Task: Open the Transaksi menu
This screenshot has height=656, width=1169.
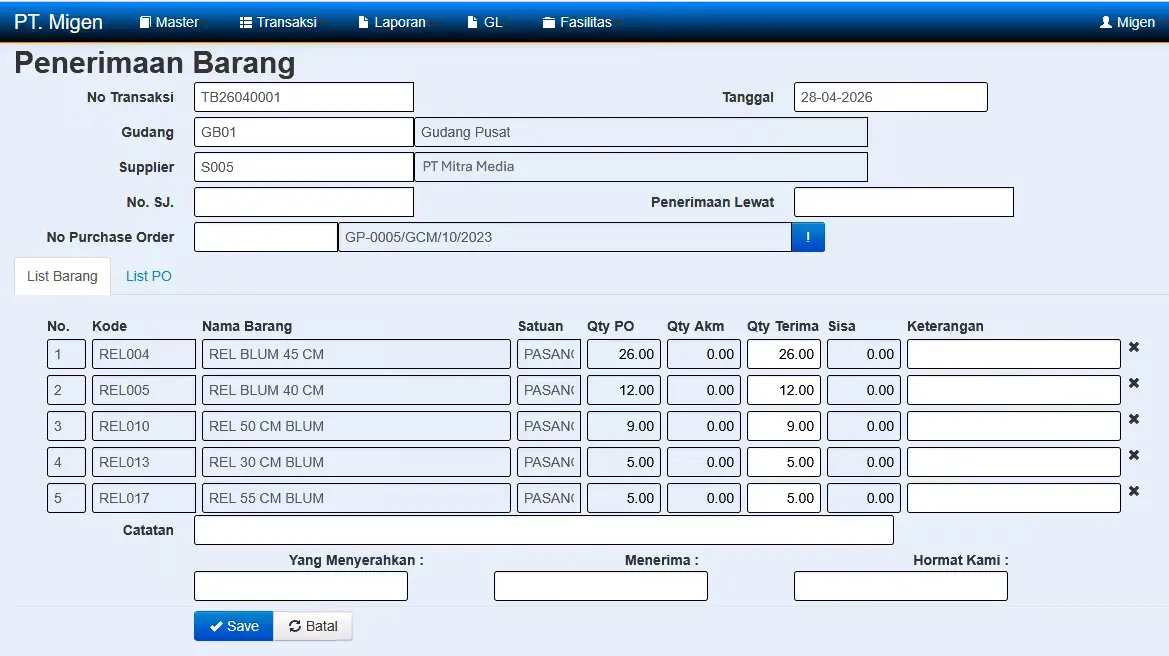Action: pos(279,22)
